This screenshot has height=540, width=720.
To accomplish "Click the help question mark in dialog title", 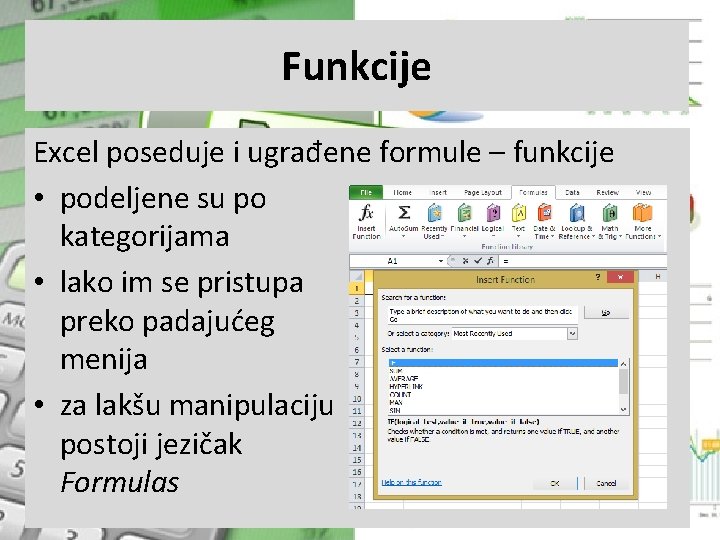I will [598, 277].
